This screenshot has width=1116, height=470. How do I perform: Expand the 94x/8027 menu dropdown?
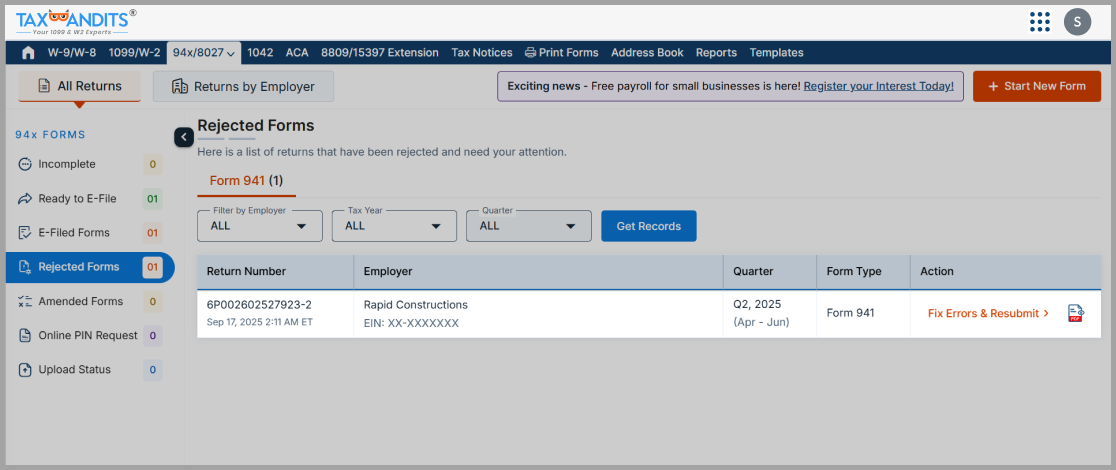[204, 53]
